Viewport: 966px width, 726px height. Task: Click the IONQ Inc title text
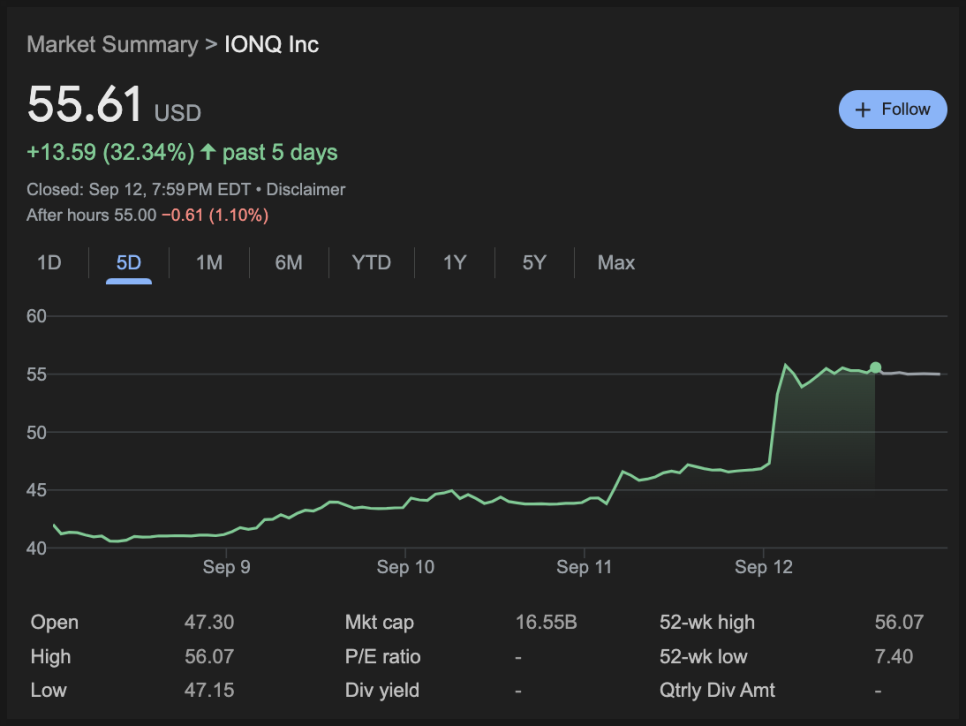click(272, 44)
